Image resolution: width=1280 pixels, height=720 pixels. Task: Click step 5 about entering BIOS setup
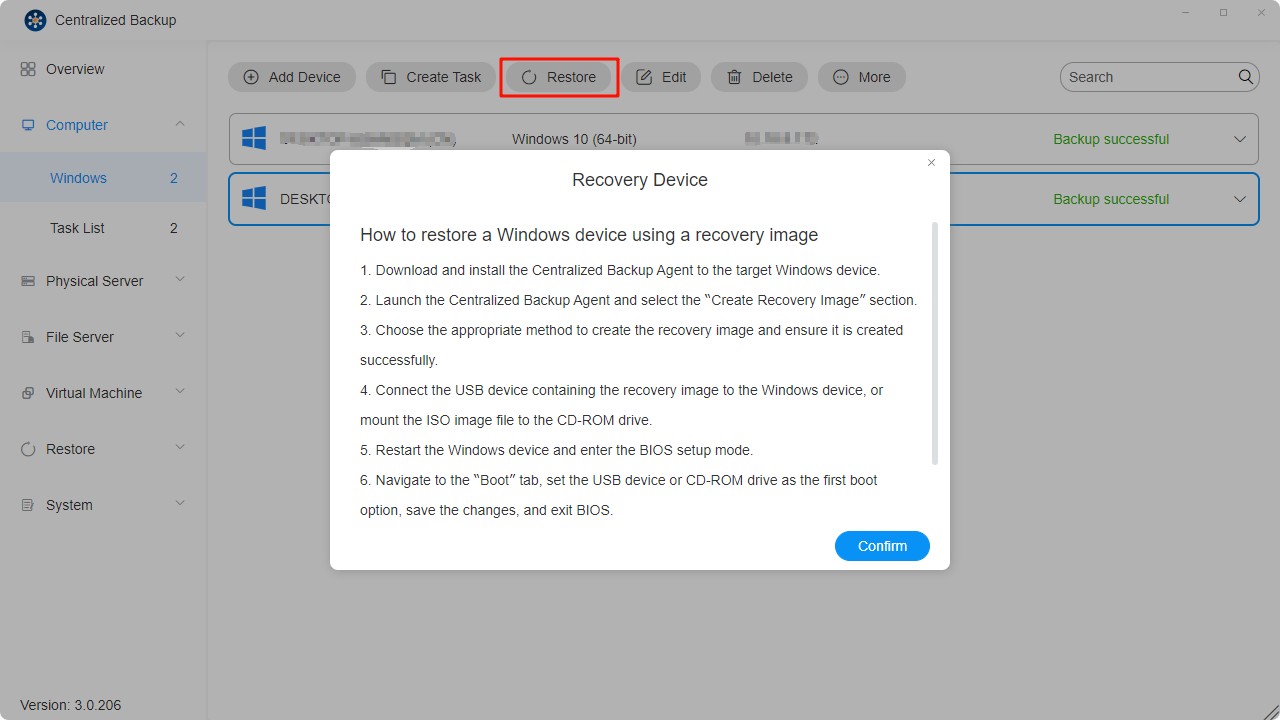click(x=556, y=450)
